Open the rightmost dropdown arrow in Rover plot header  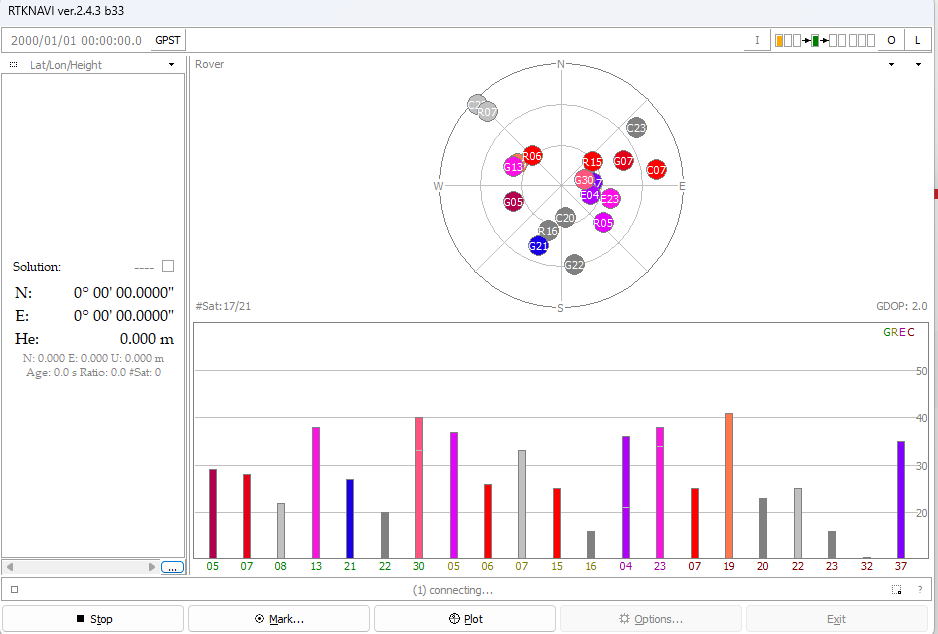click(919, 65)
